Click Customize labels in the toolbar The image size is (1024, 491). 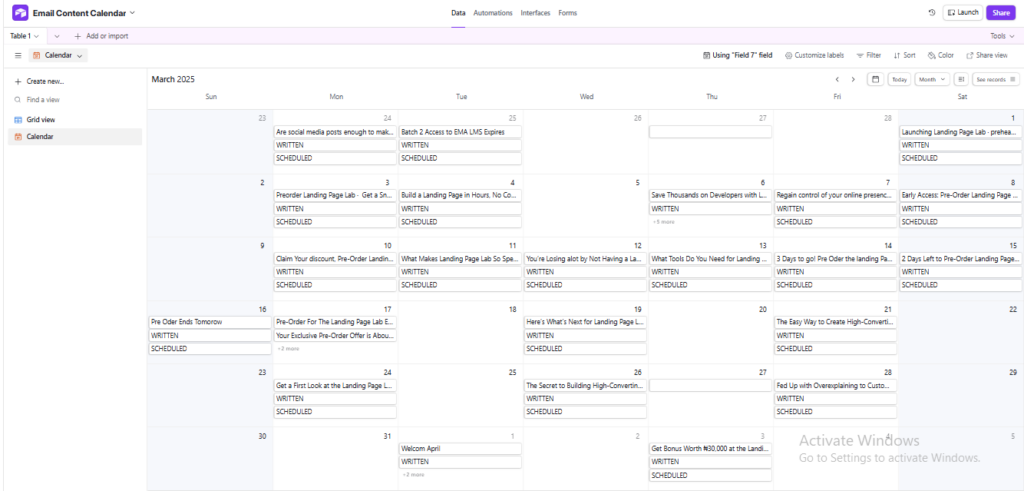pyautogui.click(x=815, y=56)
